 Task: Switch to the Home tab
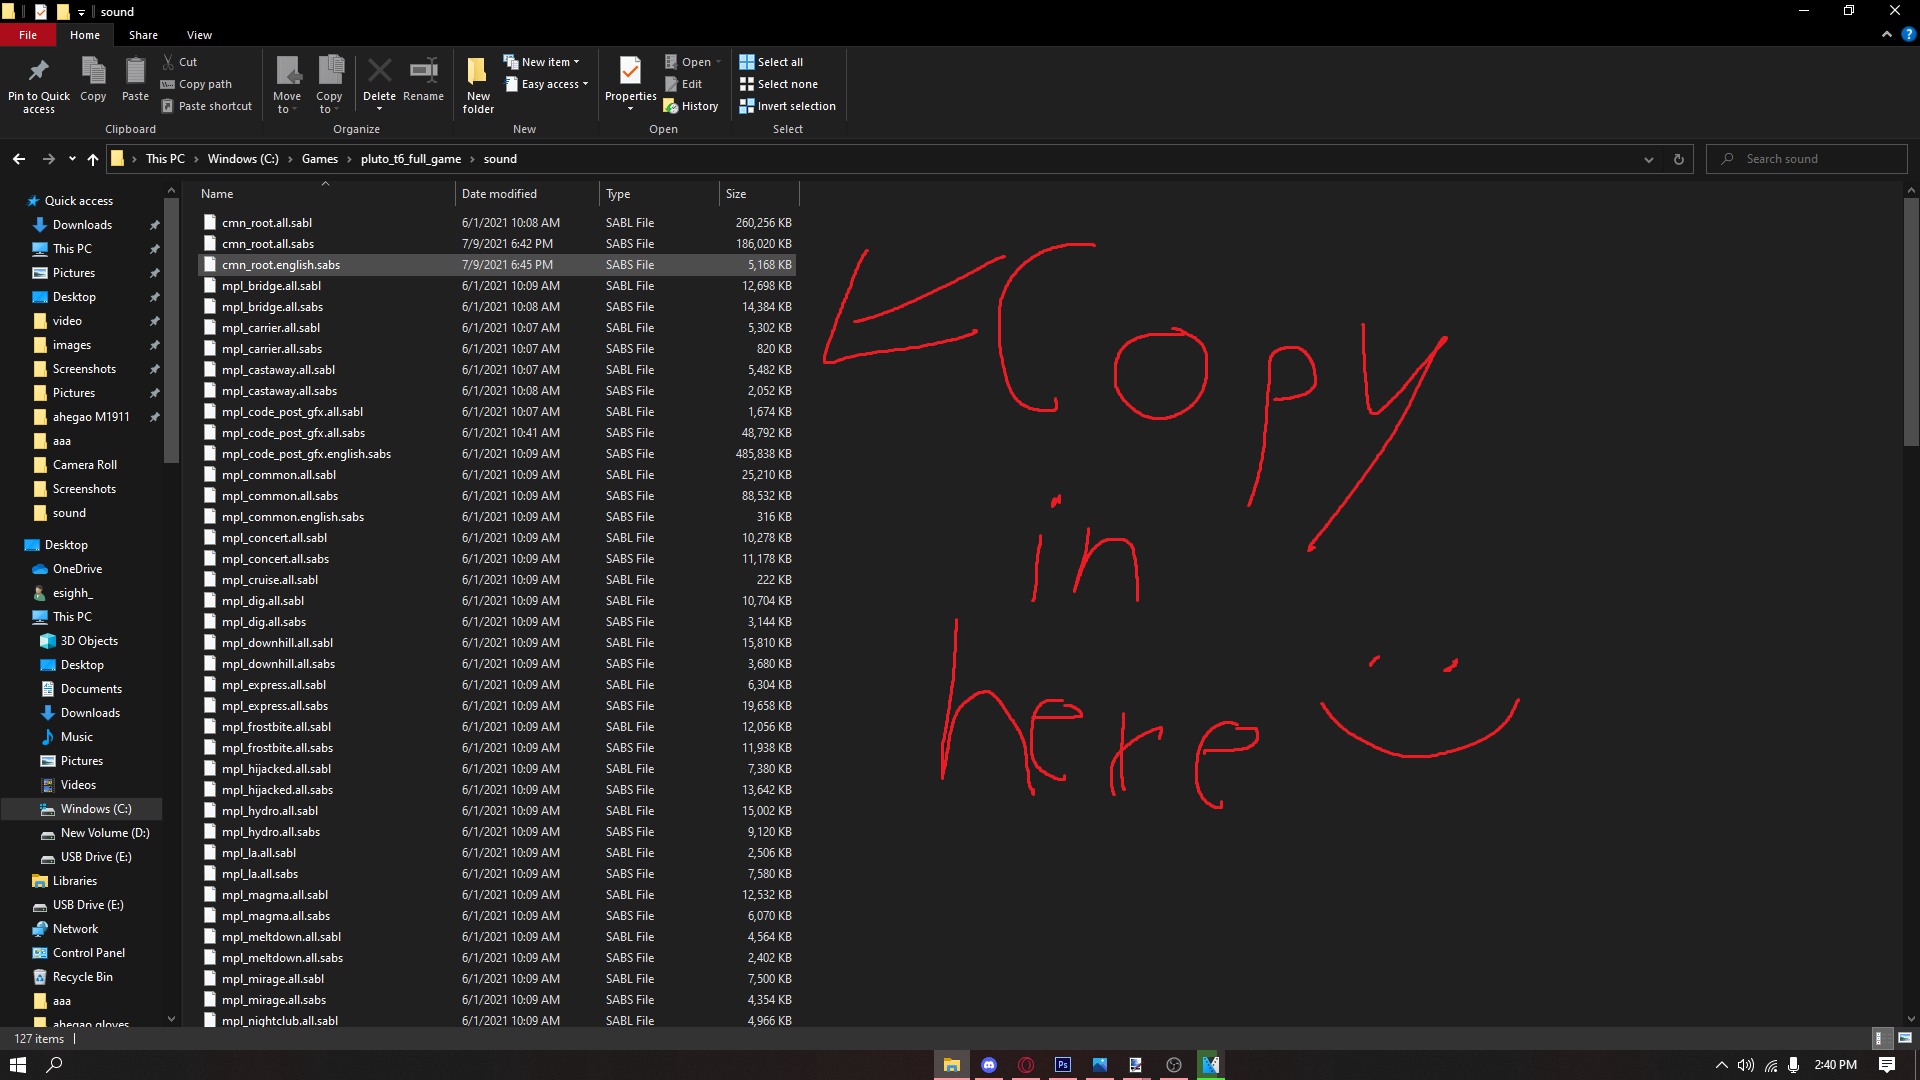click(85, 35)
